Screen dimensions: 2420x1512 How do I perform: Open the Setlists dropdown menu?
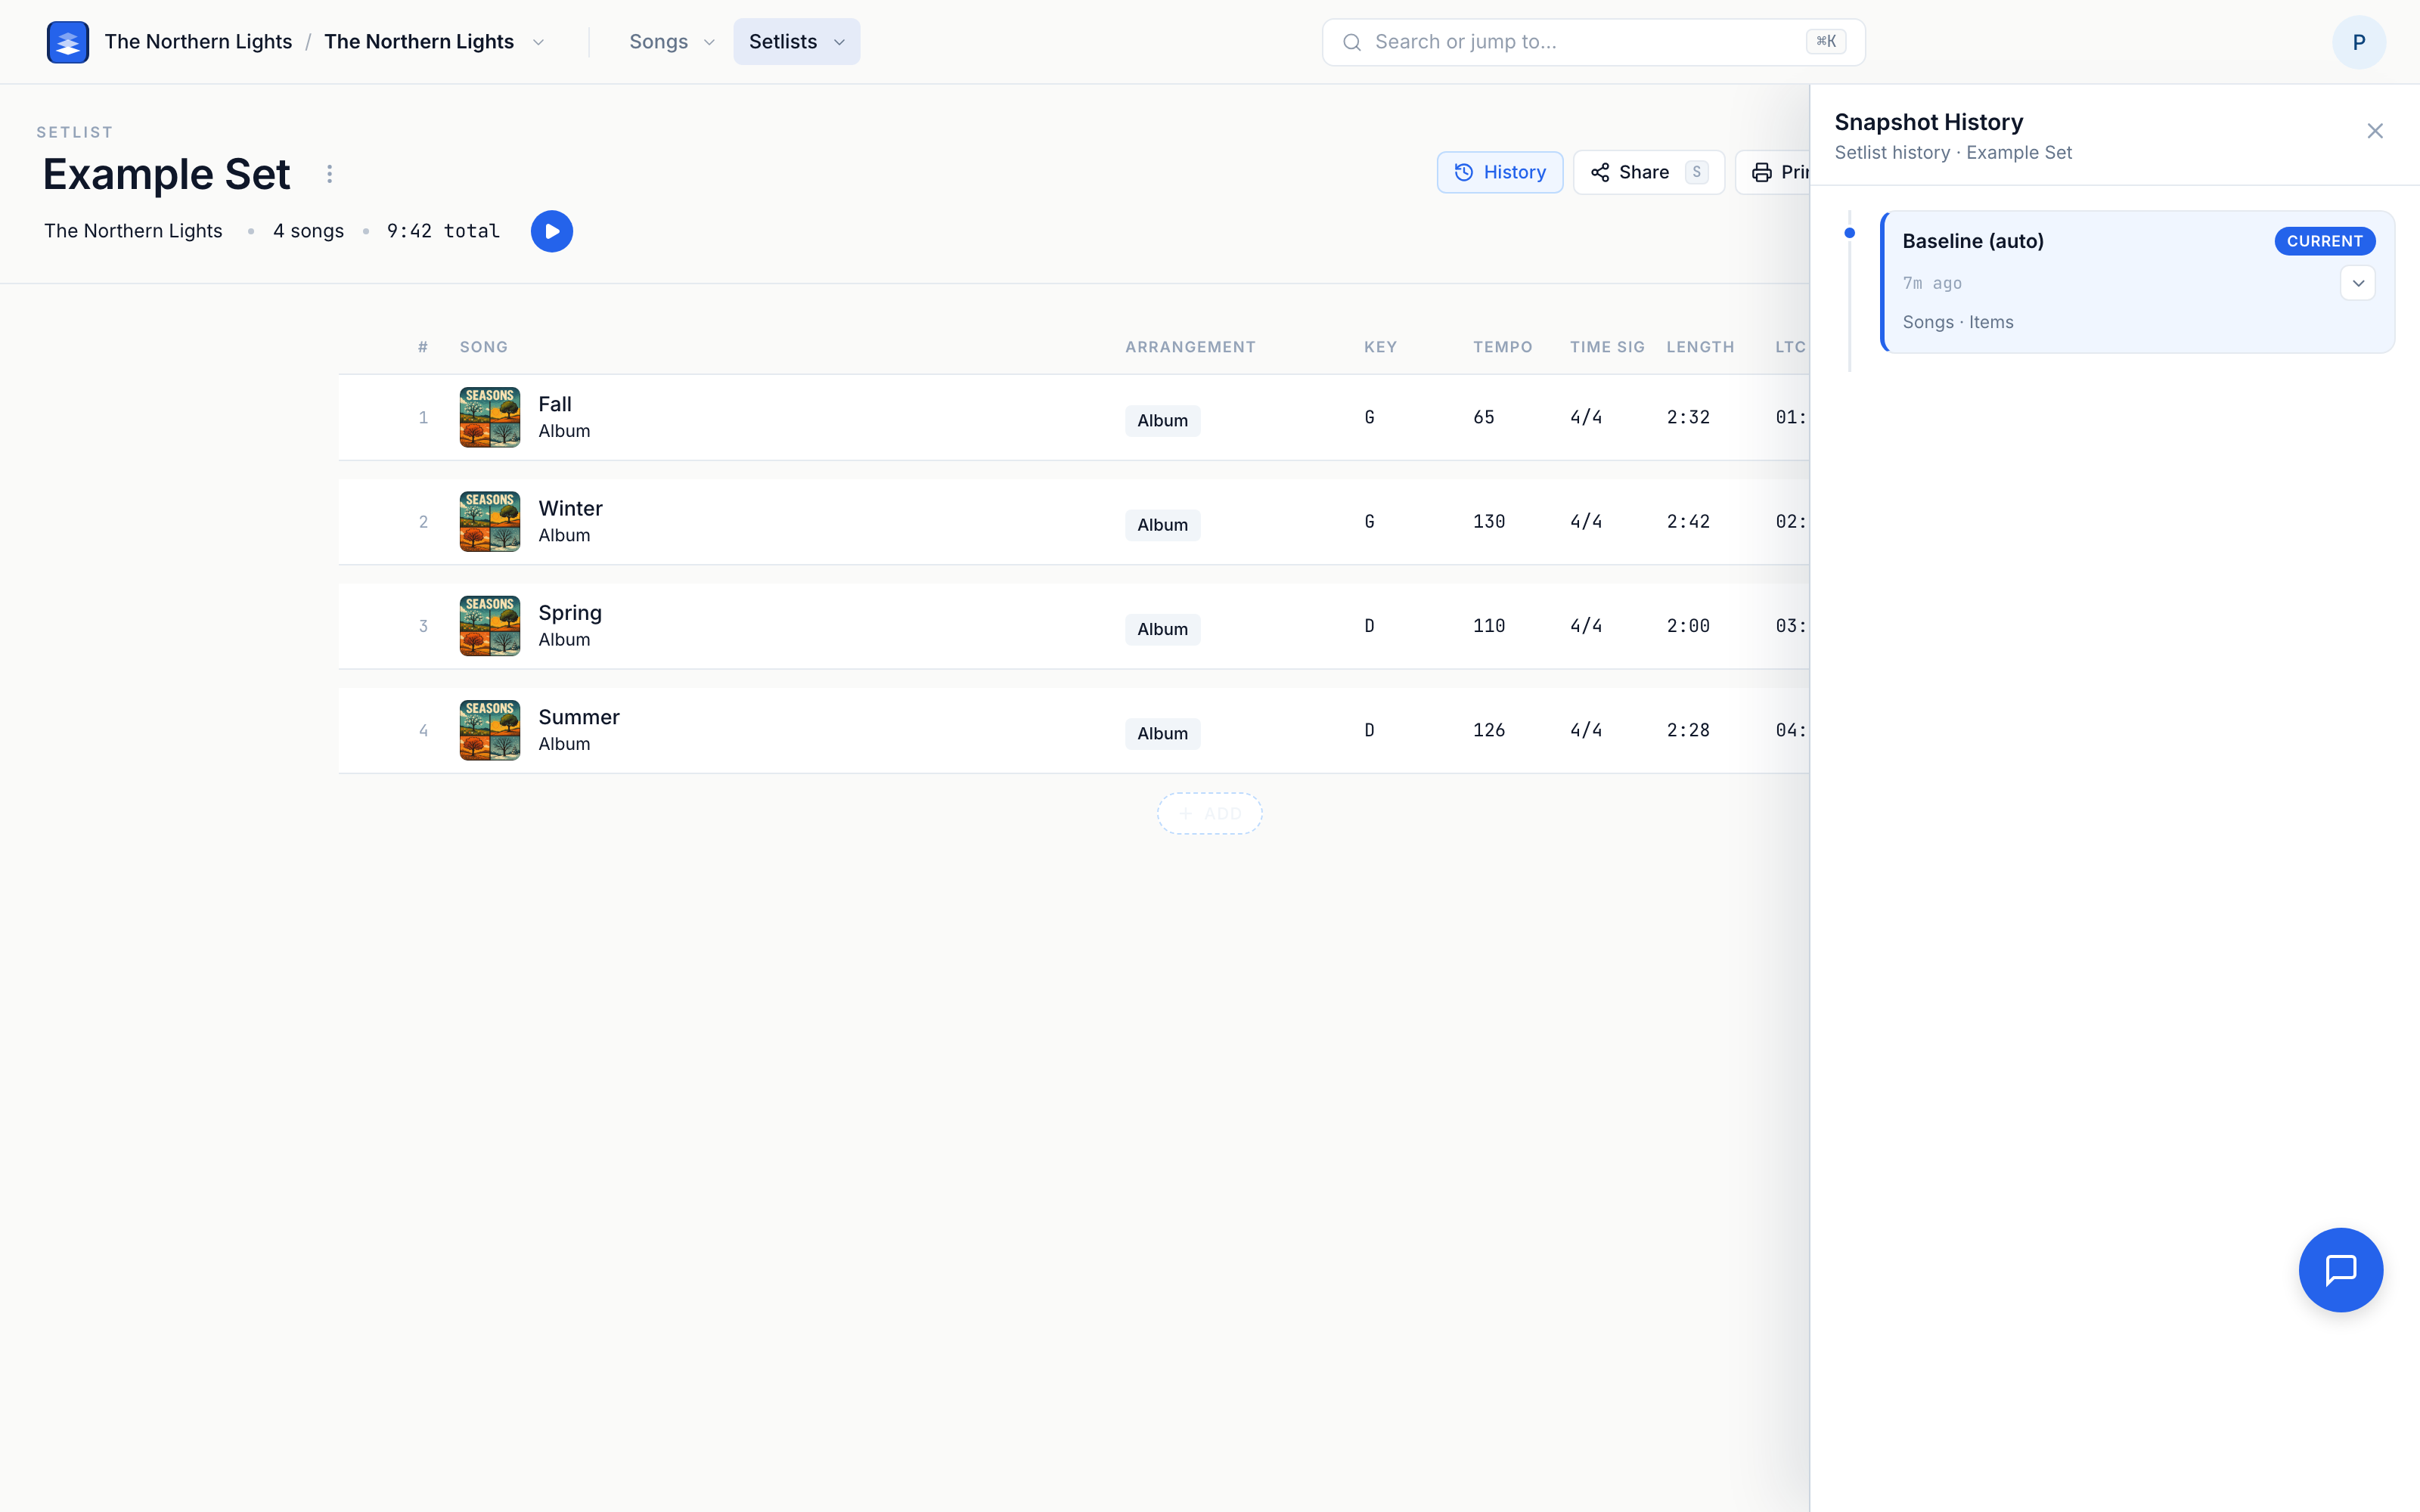[x=797, y=42]
